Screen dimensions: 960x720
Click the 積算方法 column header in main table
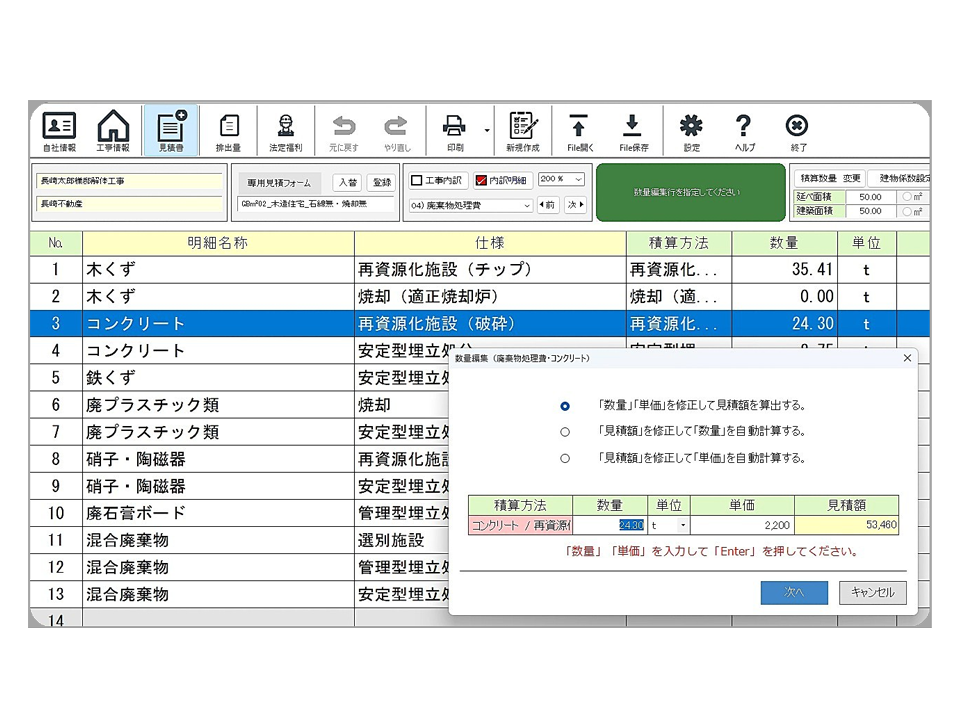click(x=678, y=243)
